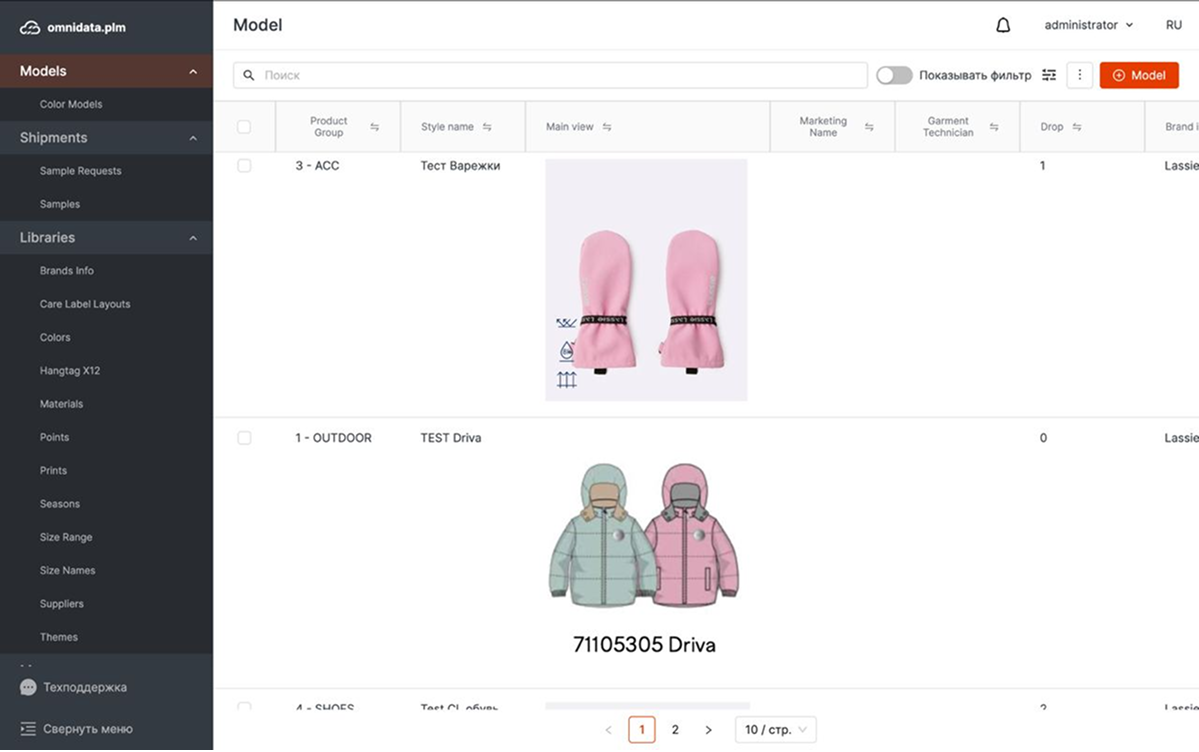
Task: Open filter settings sliders icon
Action: 1049,75
